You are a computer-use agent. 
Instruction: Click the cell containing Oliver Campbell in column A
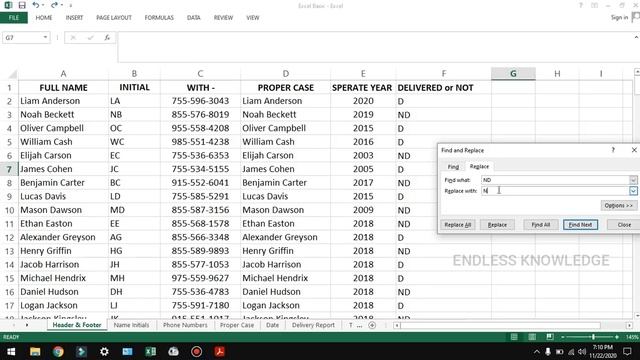coord(63,128)
